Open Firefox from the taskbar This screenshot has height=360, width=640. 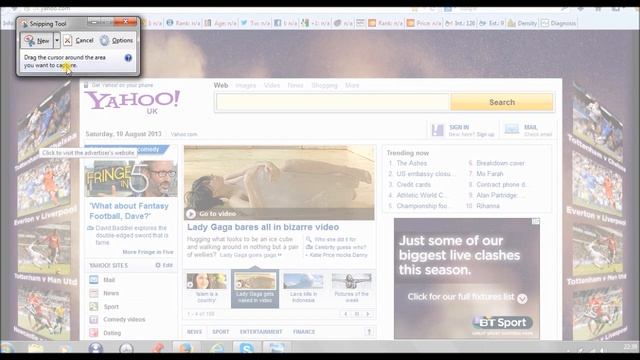point(185,349)
